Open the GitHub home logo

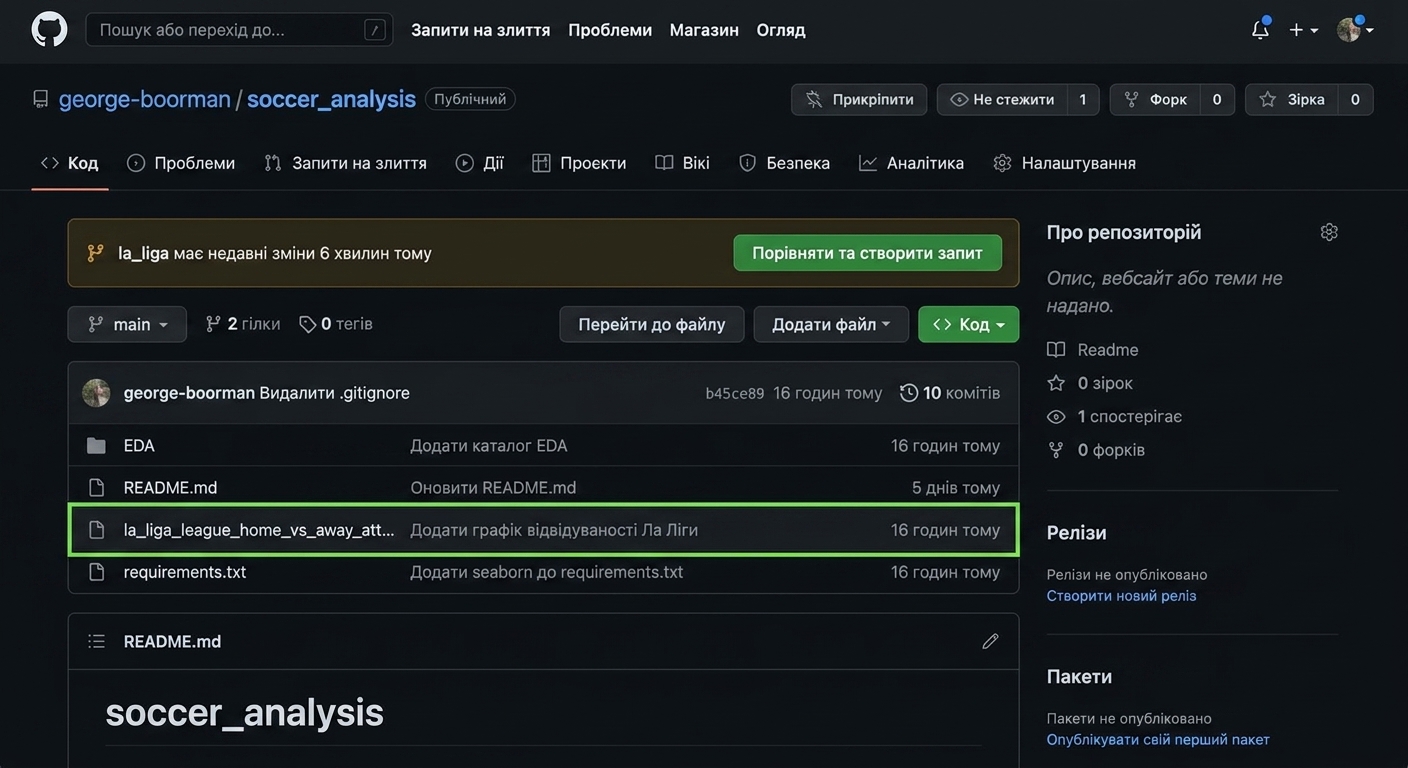point(49,30)
